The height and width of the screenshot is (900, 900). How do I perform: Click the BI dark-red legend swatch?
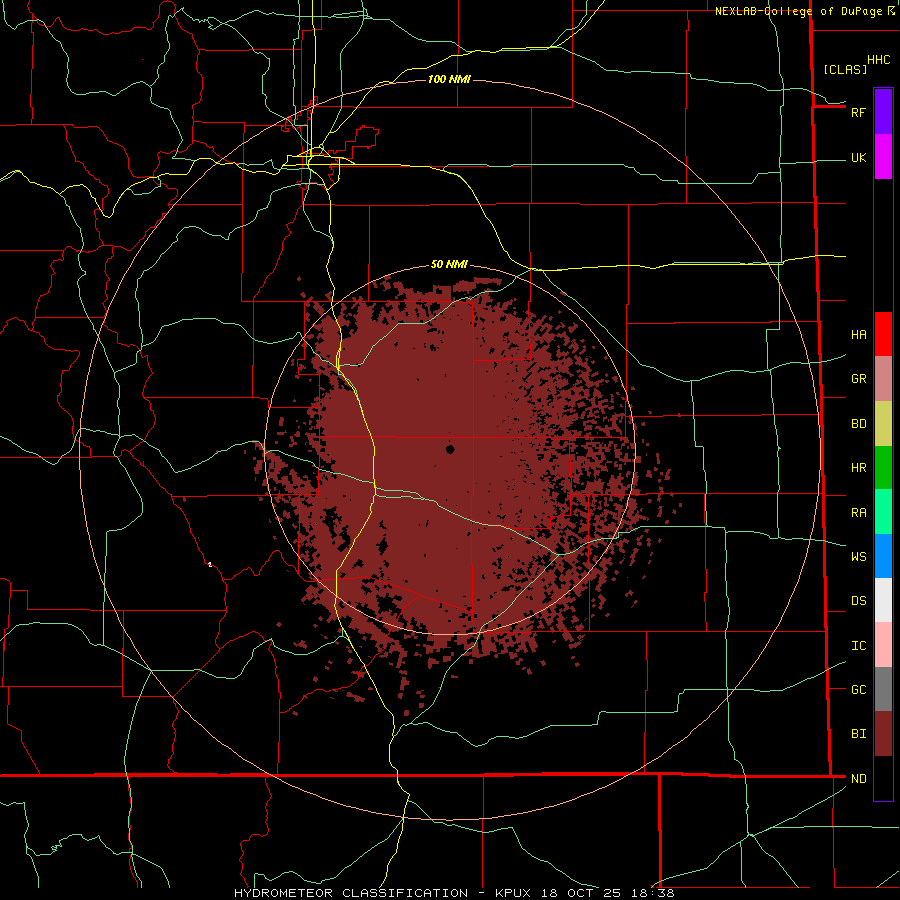point(883,734)
